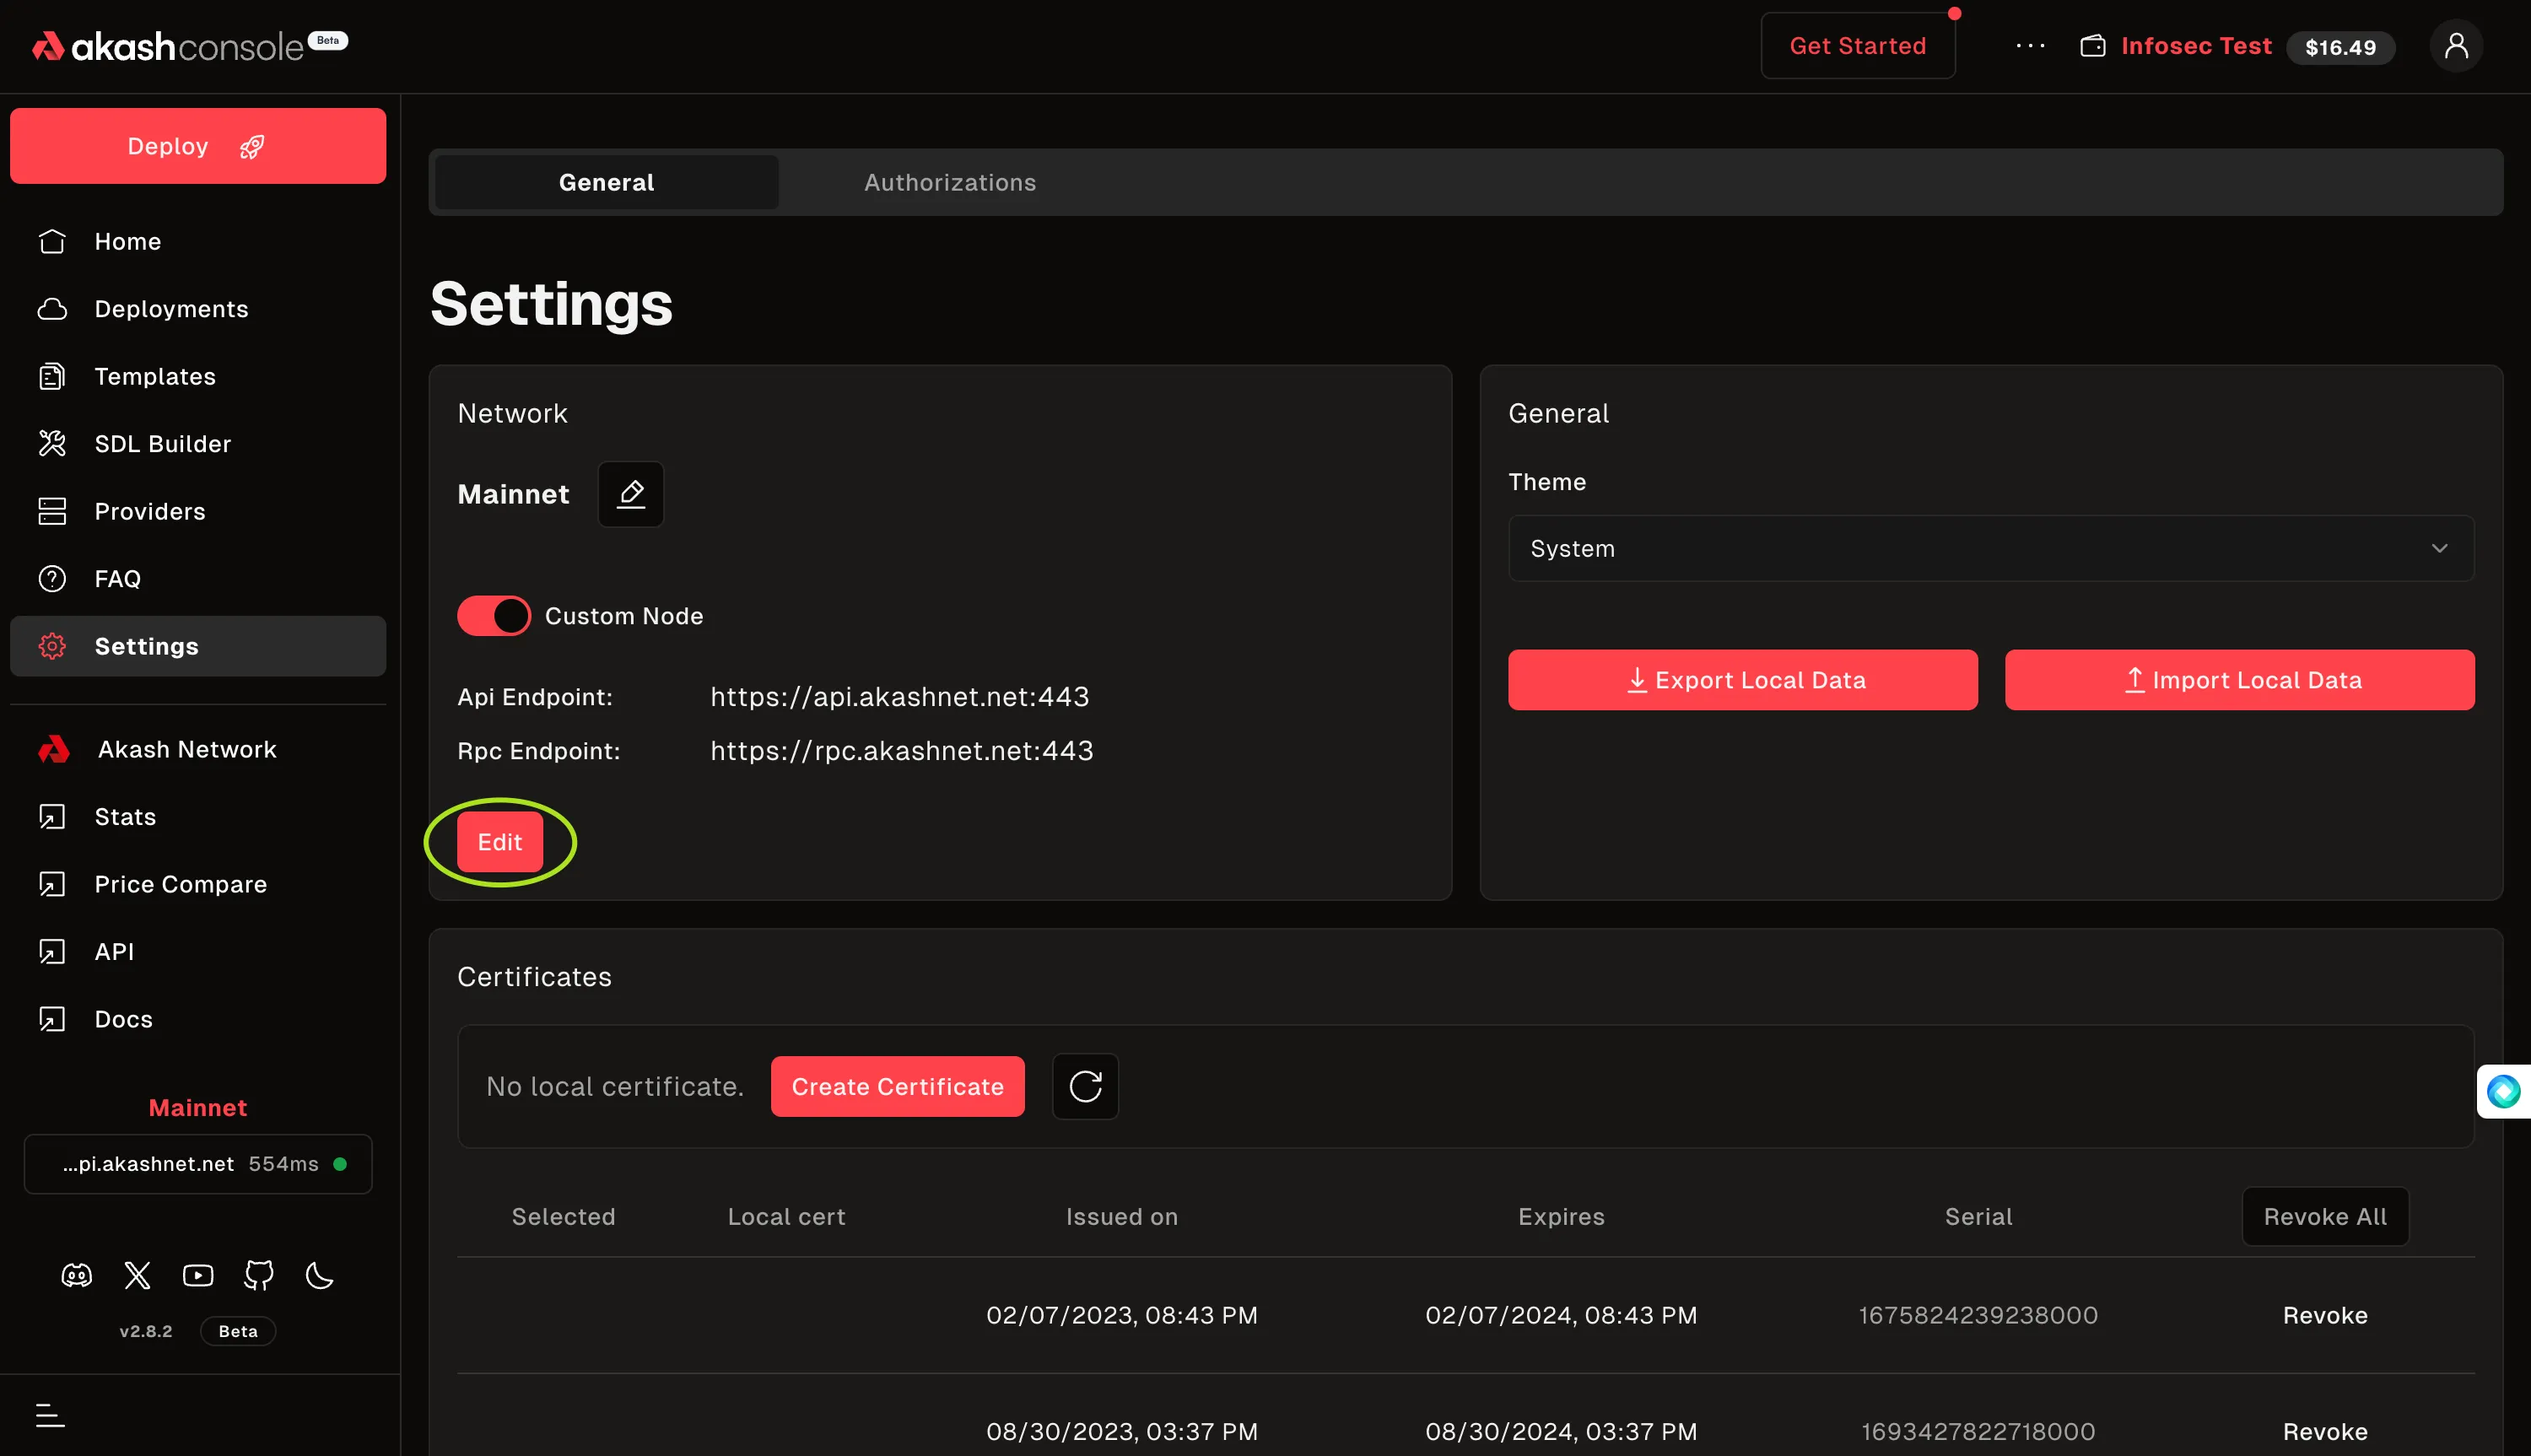Screen dimensions: 2531x1456
Task: Click the floating blue widget at right edge
Action: coord(2503,1091)
